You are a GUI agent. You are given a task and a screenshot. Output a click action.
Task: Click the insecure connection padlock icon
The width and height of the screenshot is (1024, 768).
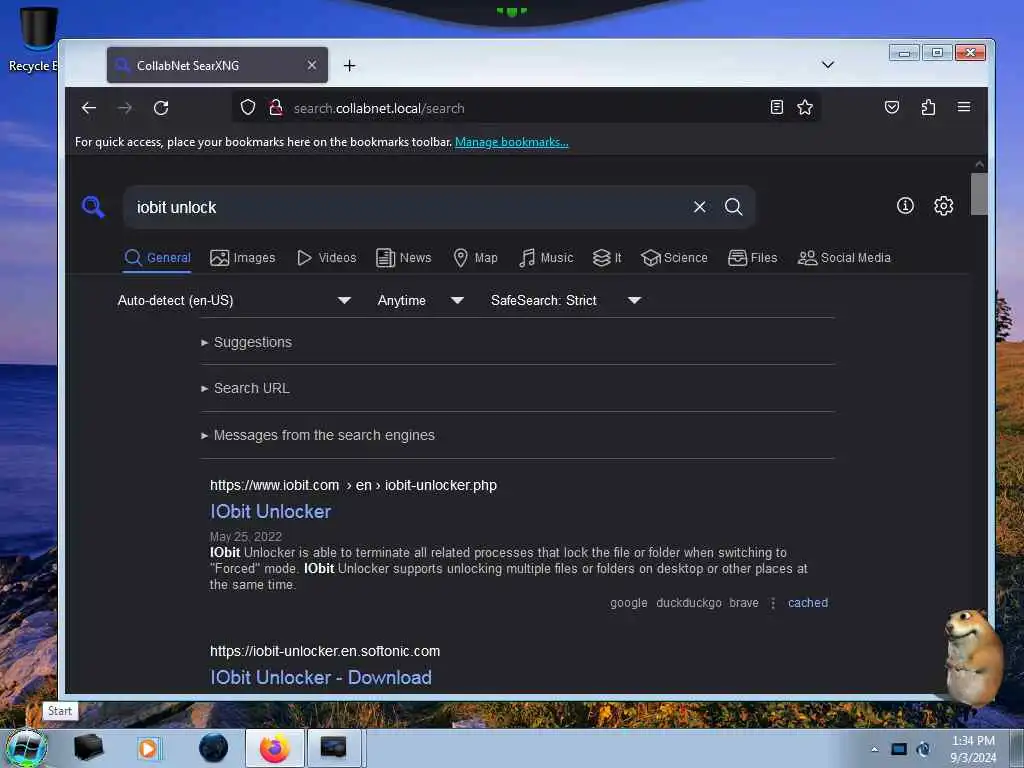coord(276,107)
